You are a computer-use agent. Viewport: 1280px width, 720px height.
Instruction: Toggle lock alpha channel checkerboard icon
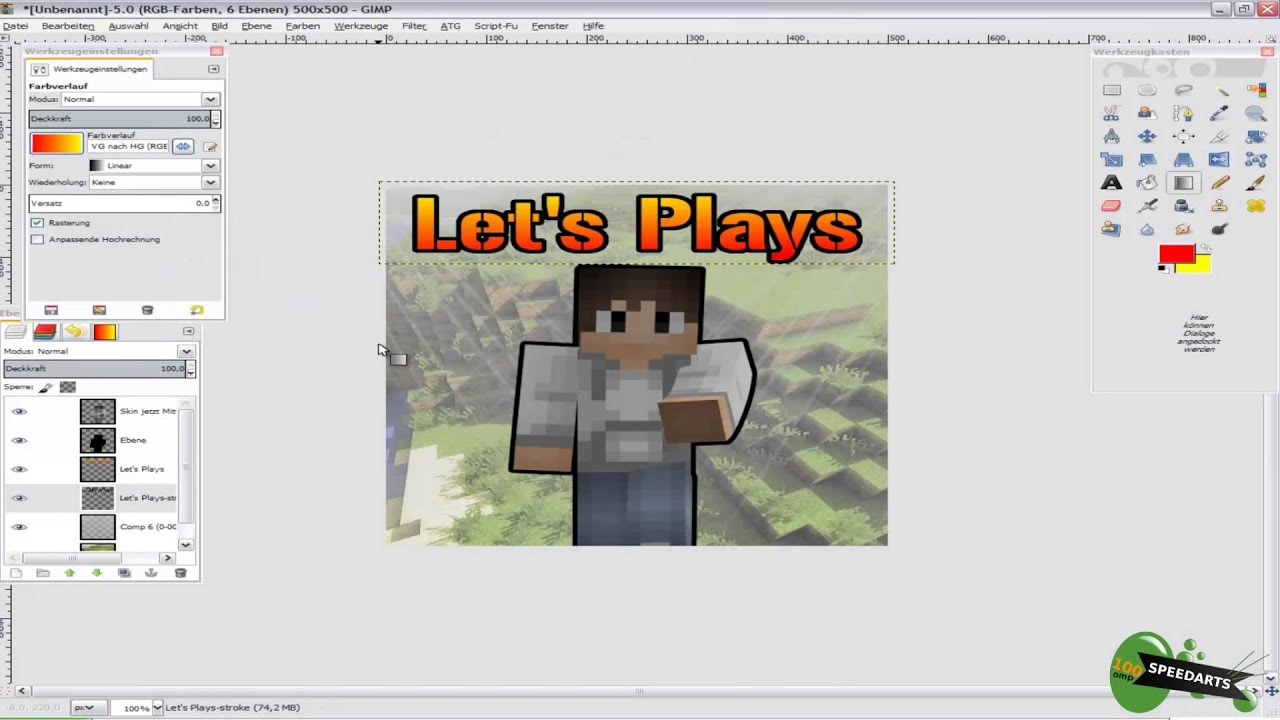click(67, 387)
